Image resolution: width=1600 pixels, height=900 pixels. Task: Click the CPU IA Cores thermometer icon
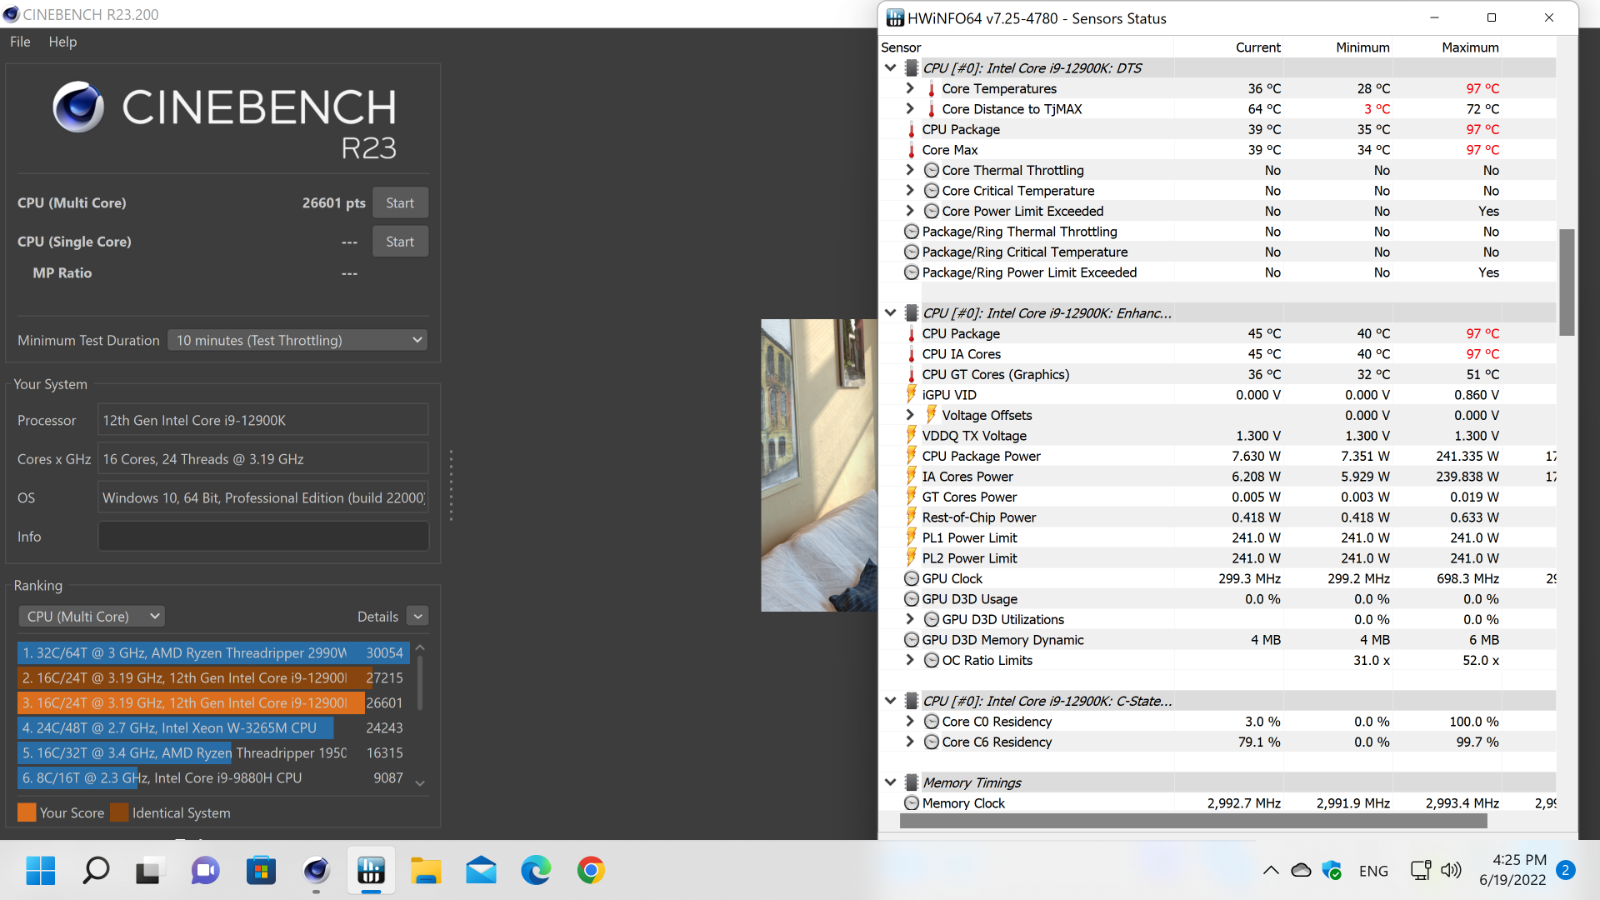pyautogui.click(x=911, y=354)
